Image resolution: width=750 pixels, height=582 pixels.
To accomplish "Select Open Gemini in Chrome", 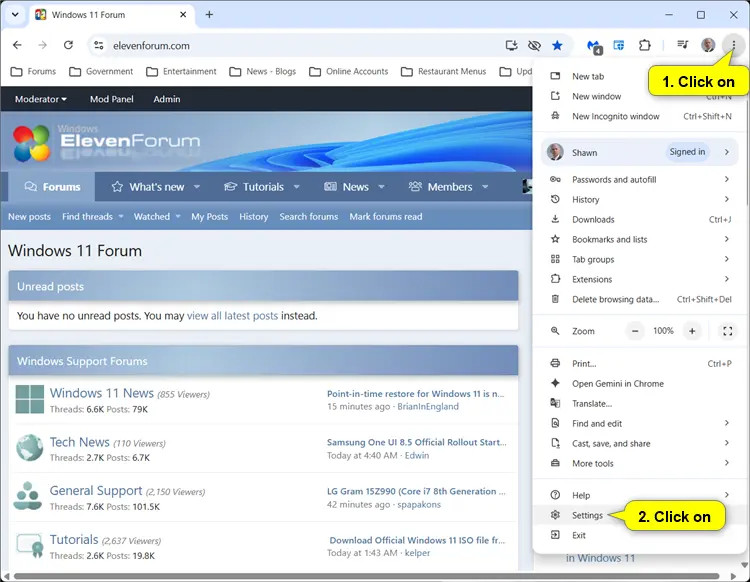I will (641, 384).
